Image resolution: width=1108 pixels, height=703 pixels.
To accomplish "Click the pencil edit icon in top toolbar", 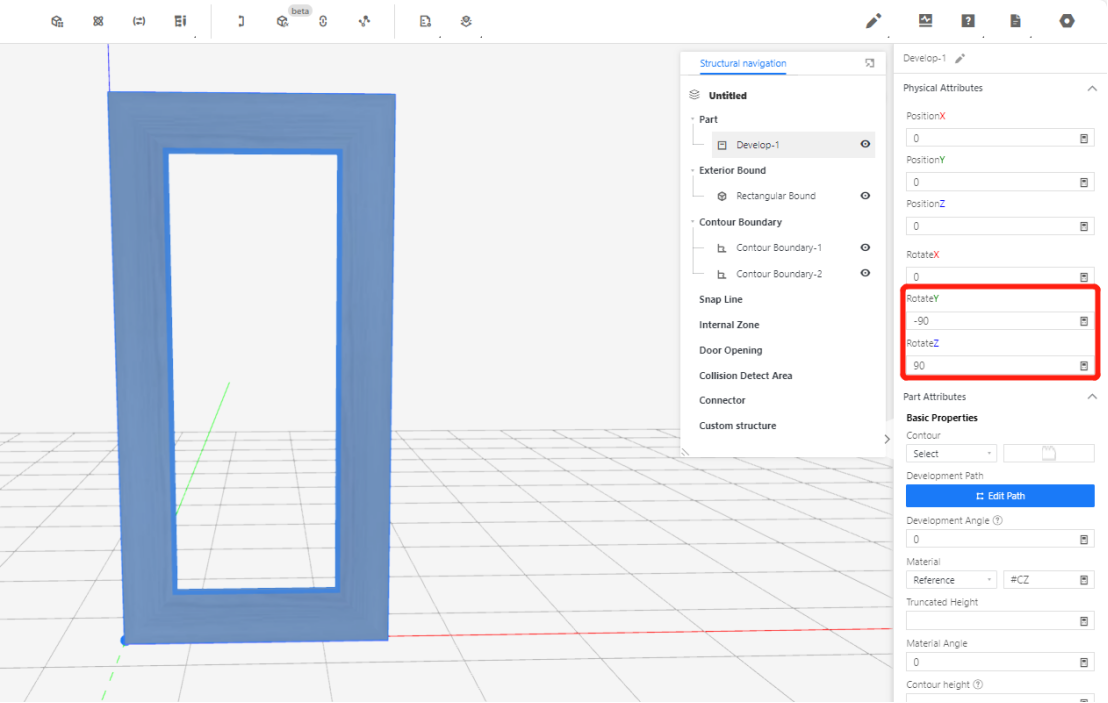I will [873, 20].
